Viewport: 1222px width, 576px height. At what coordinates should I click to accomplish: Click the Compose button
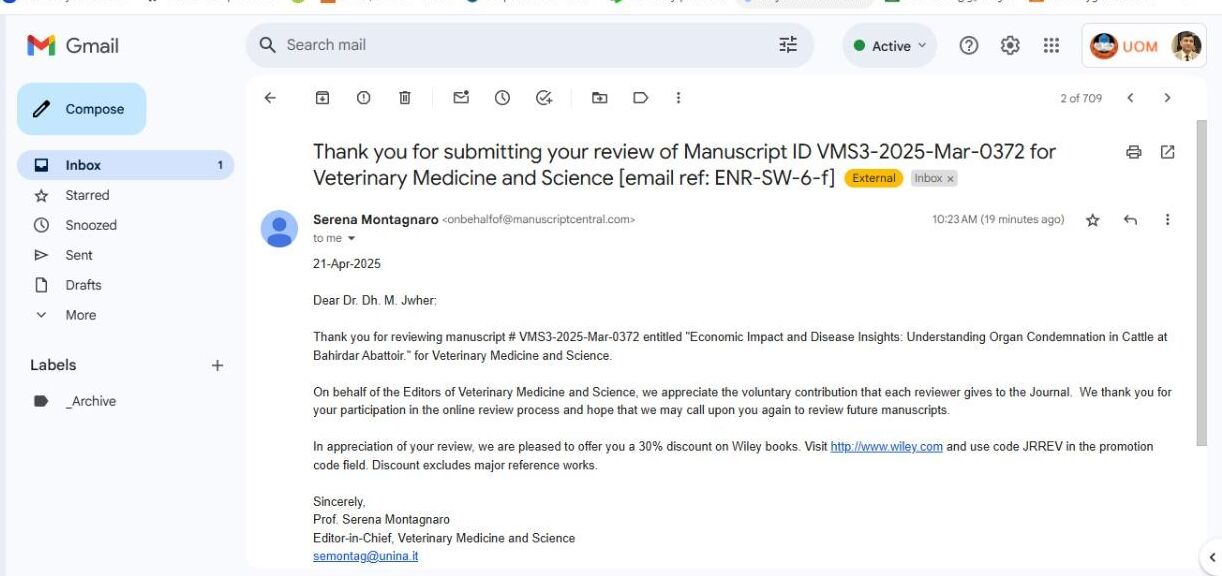pyautogui.click(x=82, y=109)
